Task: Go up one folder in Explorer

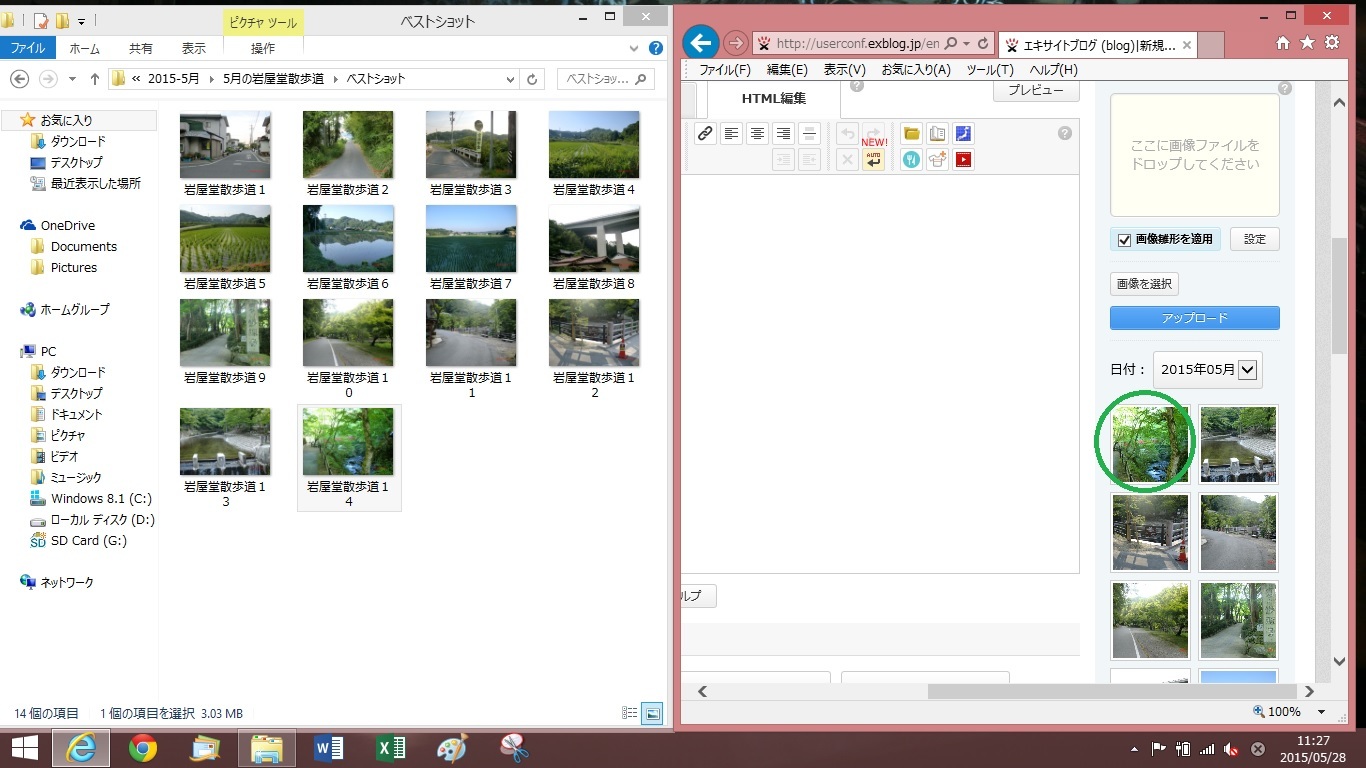Action: (x=95, y=79)
